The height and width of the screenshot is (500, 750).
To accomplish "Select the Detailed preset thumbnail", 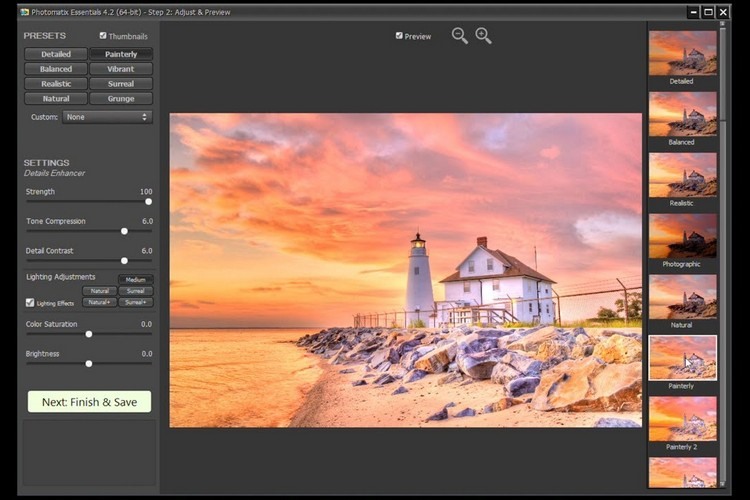I will [682, 52].
